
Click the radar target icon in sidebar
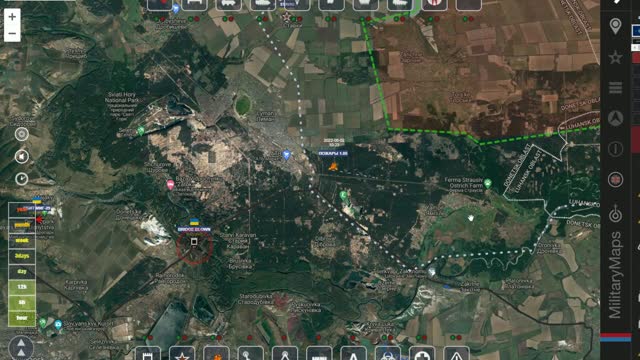click(x=615, y=213)
